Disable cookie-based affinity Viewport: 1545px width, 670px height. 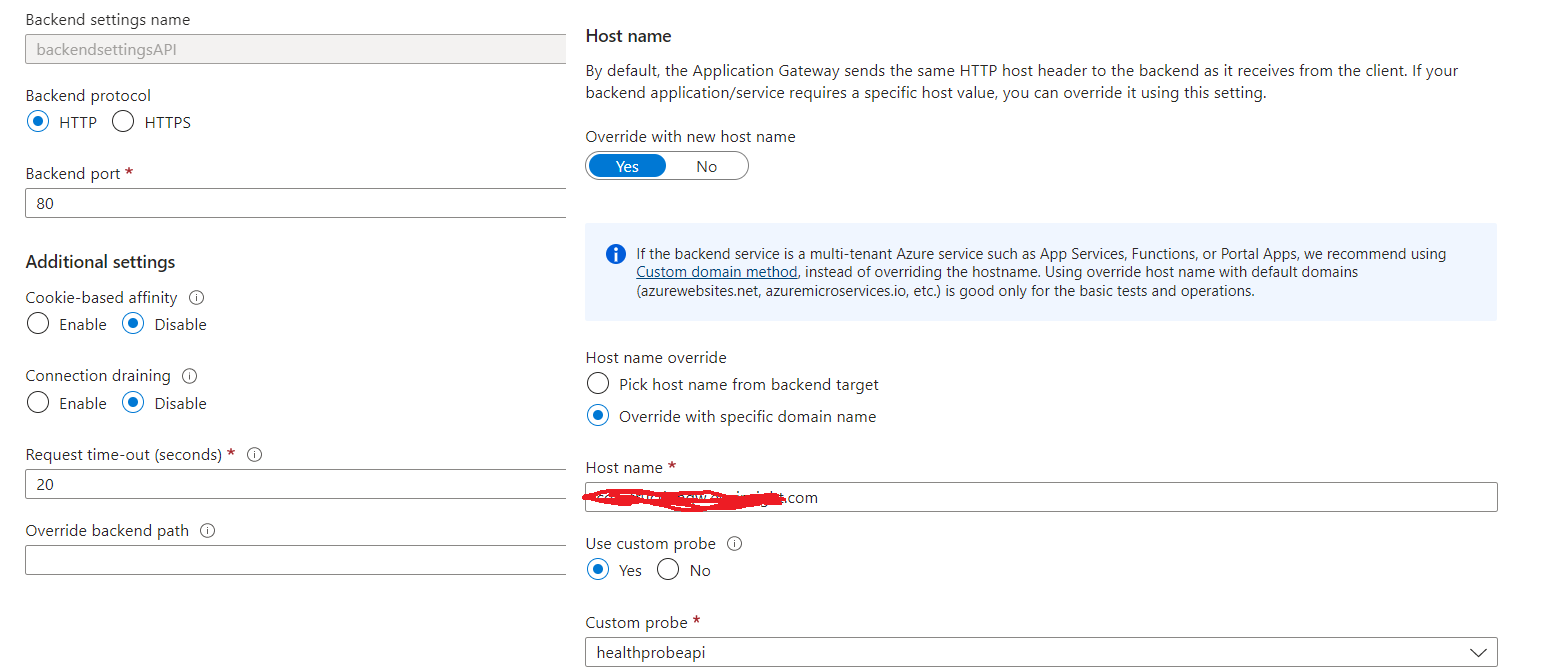[x=133, y=324]
